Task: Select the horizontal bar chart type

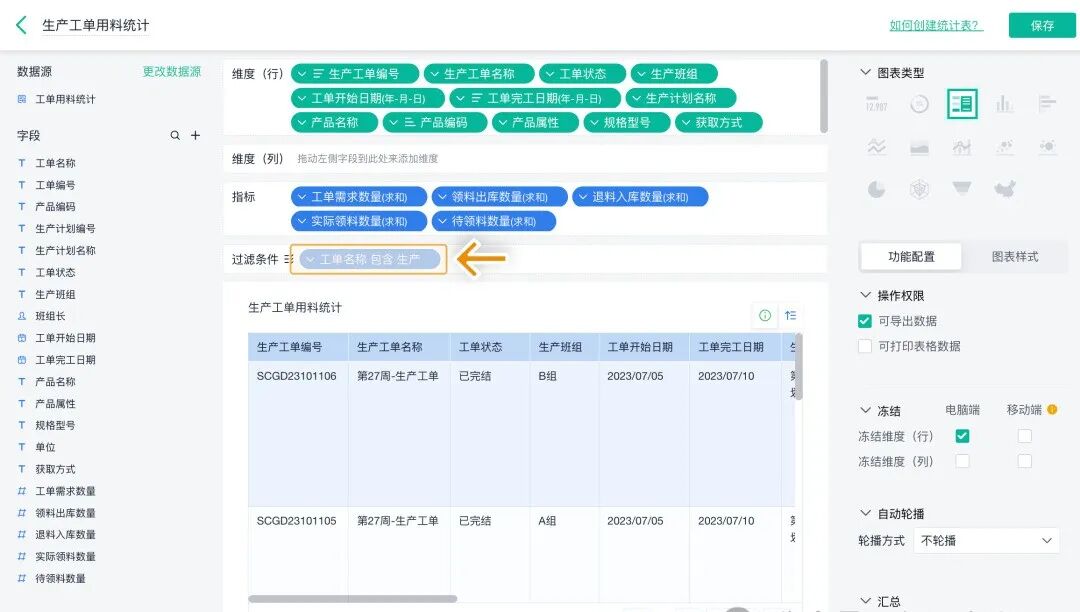Action: (x=1047, y=105)
